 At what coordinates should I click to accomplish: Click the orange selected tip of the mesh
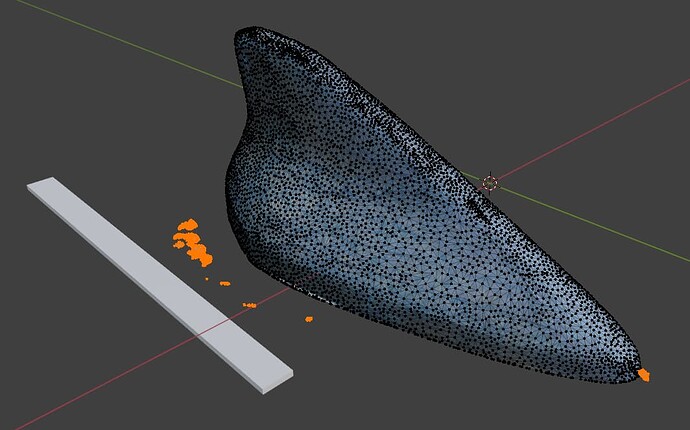point(644,375)
